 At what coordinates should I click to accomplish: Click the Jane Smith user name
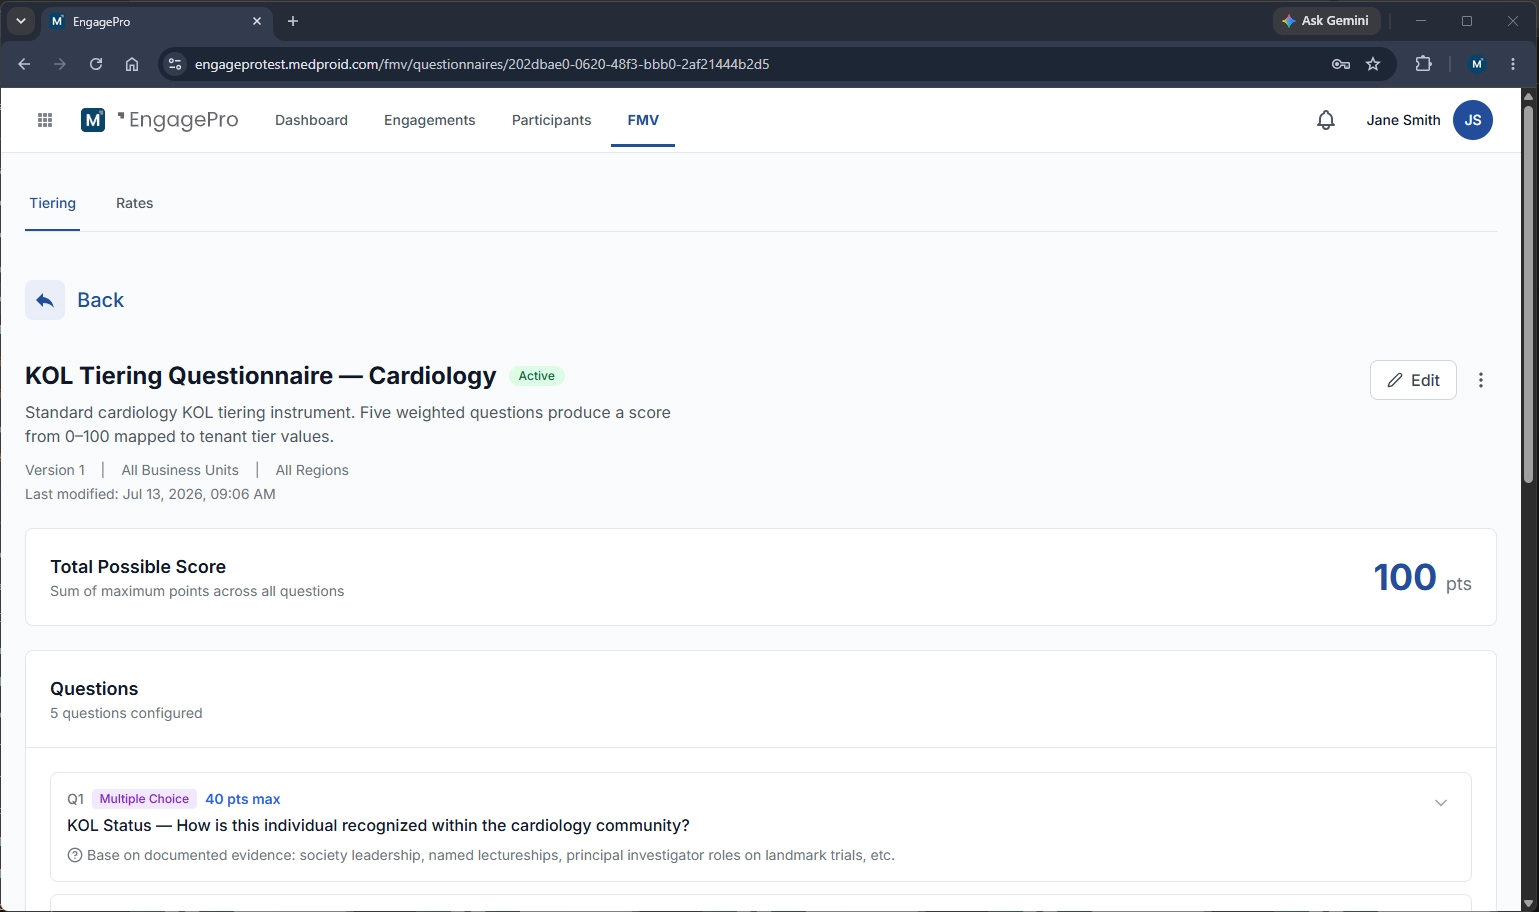click(x=1403, y=120)
